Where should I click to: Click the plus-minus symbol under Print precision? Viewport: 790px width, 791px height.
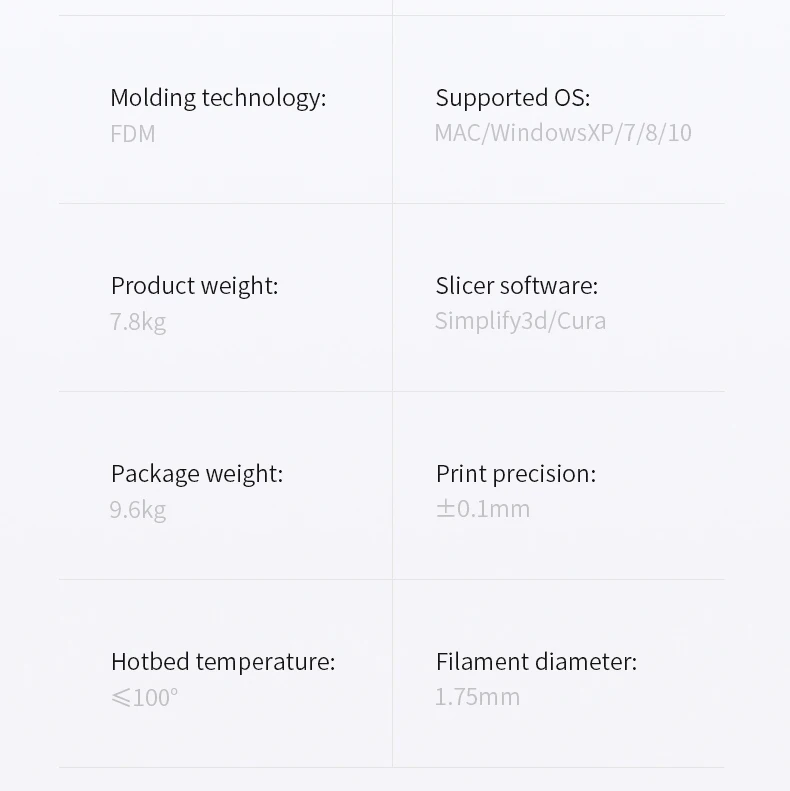click(x=445, y=509)
